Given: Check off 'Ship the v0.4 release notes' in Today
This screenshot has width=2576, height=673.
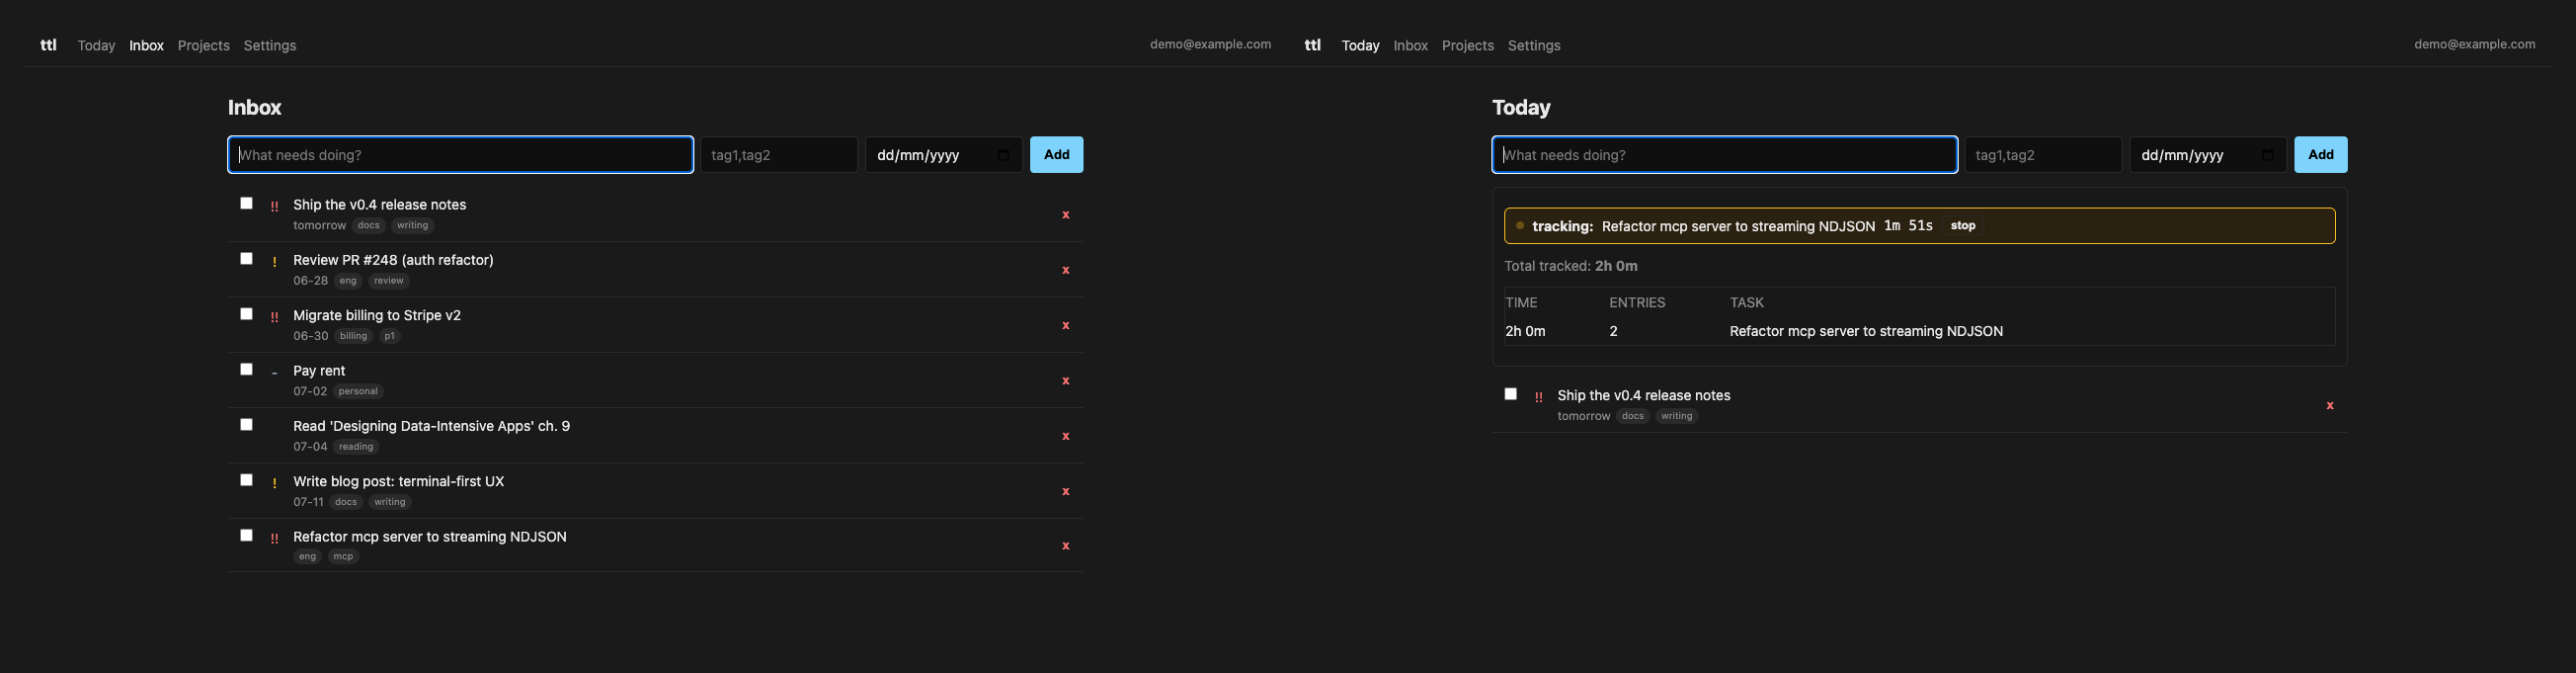Looking at the screenshot, I should (1510, 394).
